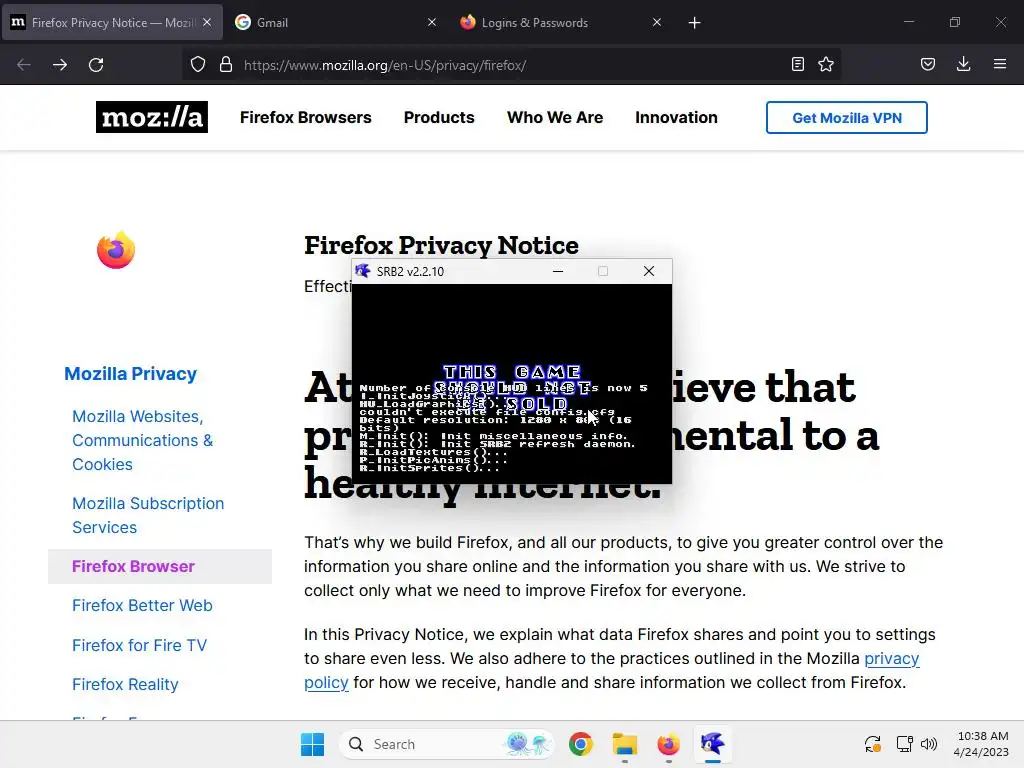Open the Products menu
Screen dimensions: 1024x768
tap(439, 118)
